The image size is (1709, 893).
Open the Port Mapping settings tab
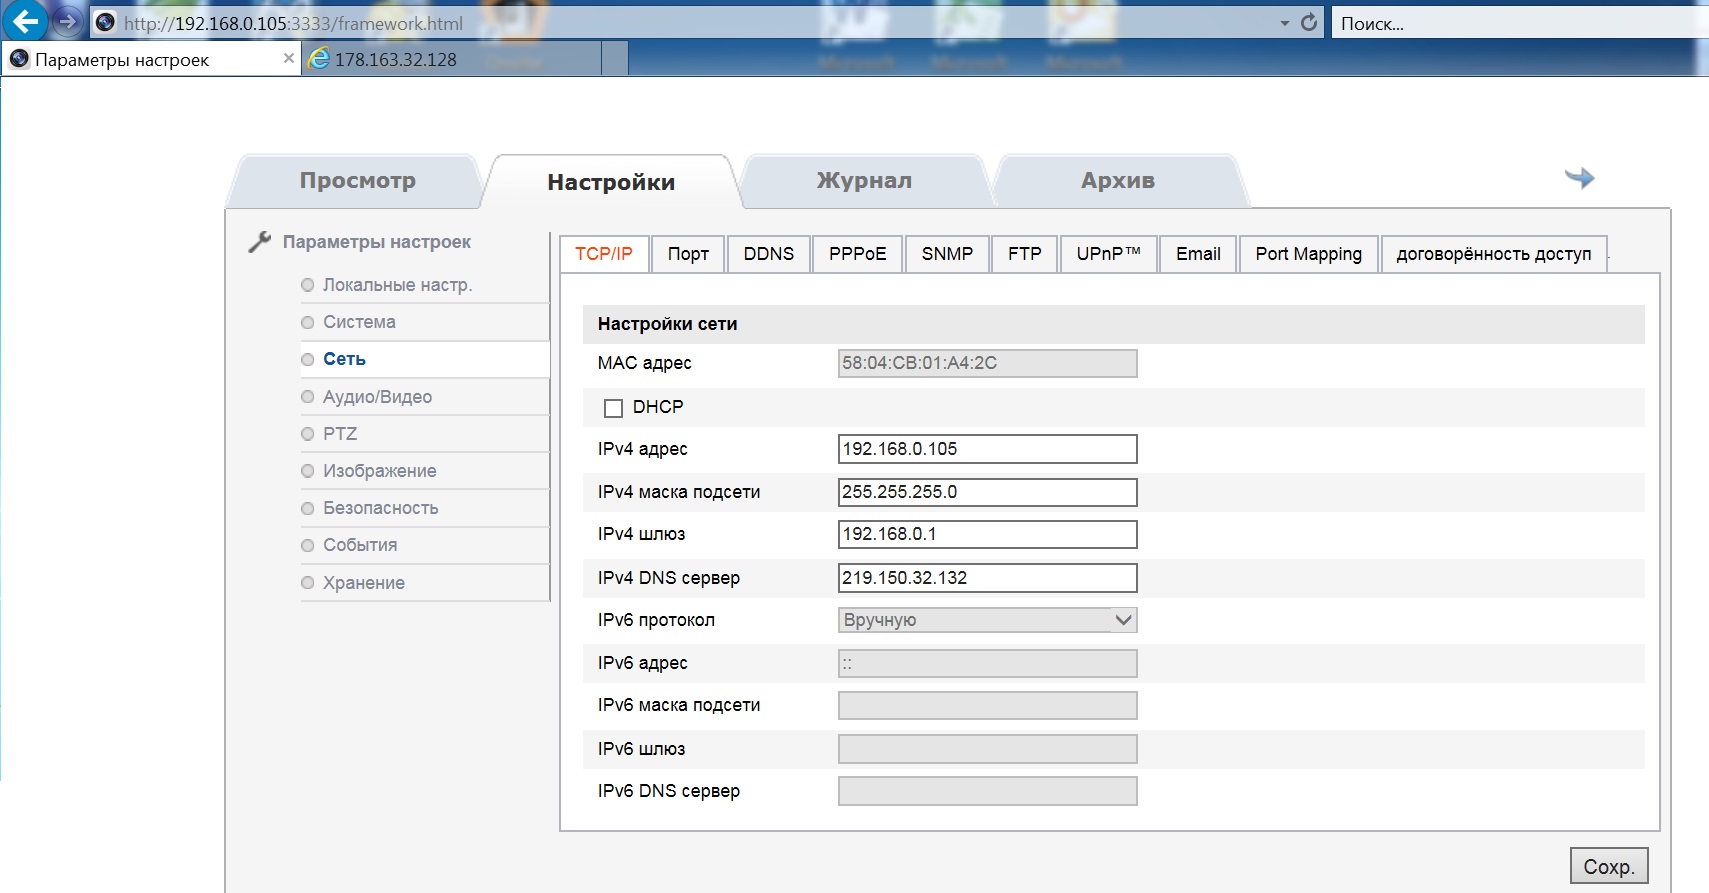pyautogui.click(x=1308, y=254)
